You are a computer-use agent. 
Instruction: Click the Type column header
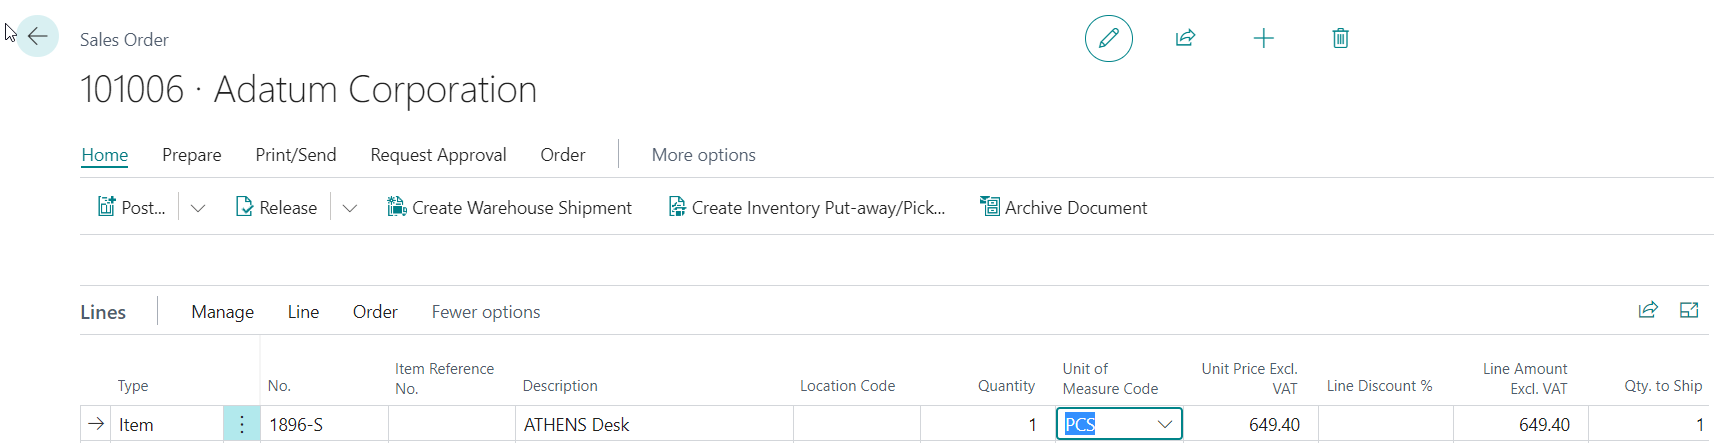[x=133, y=386]
